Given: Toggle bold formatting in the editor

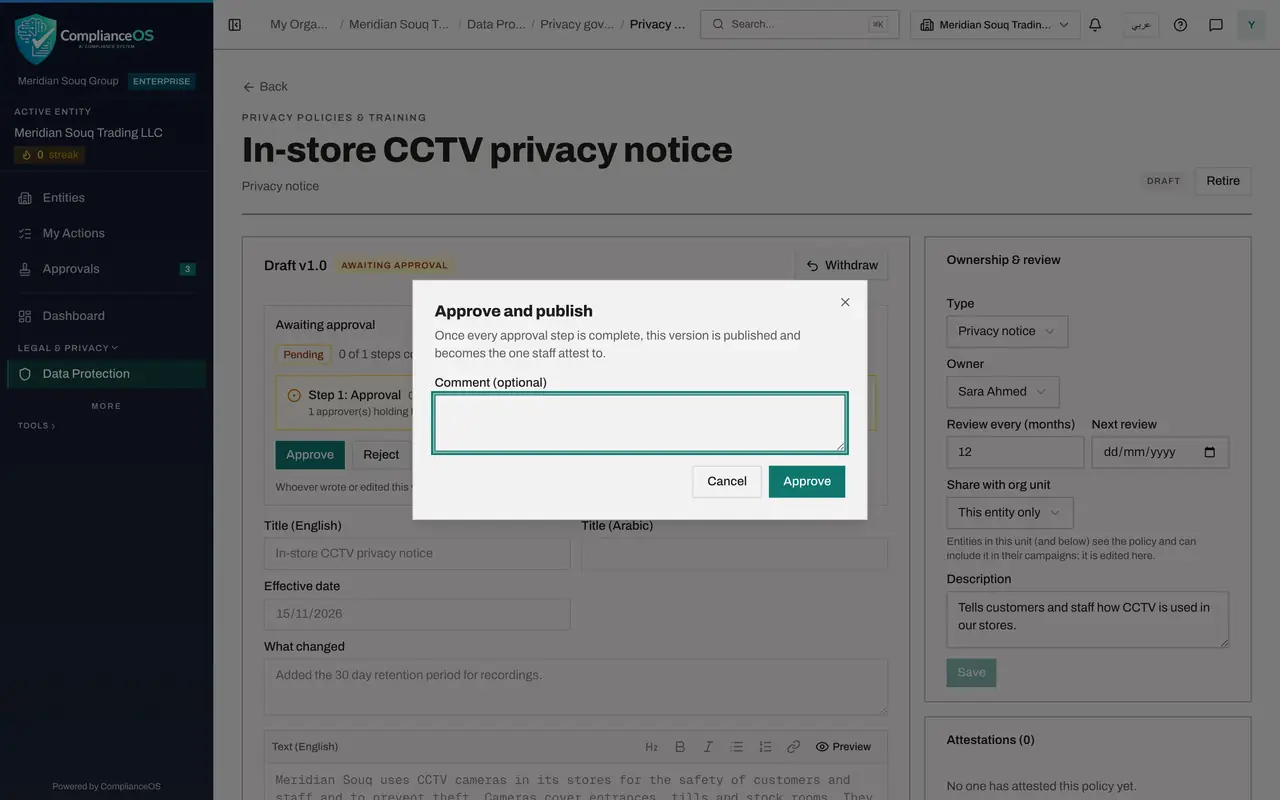Looking at the screenshot, I should pos(680,747).
